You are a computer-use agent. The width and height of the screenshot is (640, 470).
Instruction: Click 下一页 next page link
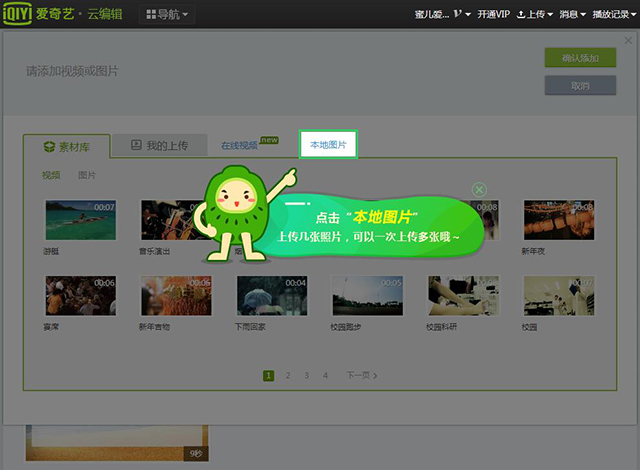tap(362, 375)
